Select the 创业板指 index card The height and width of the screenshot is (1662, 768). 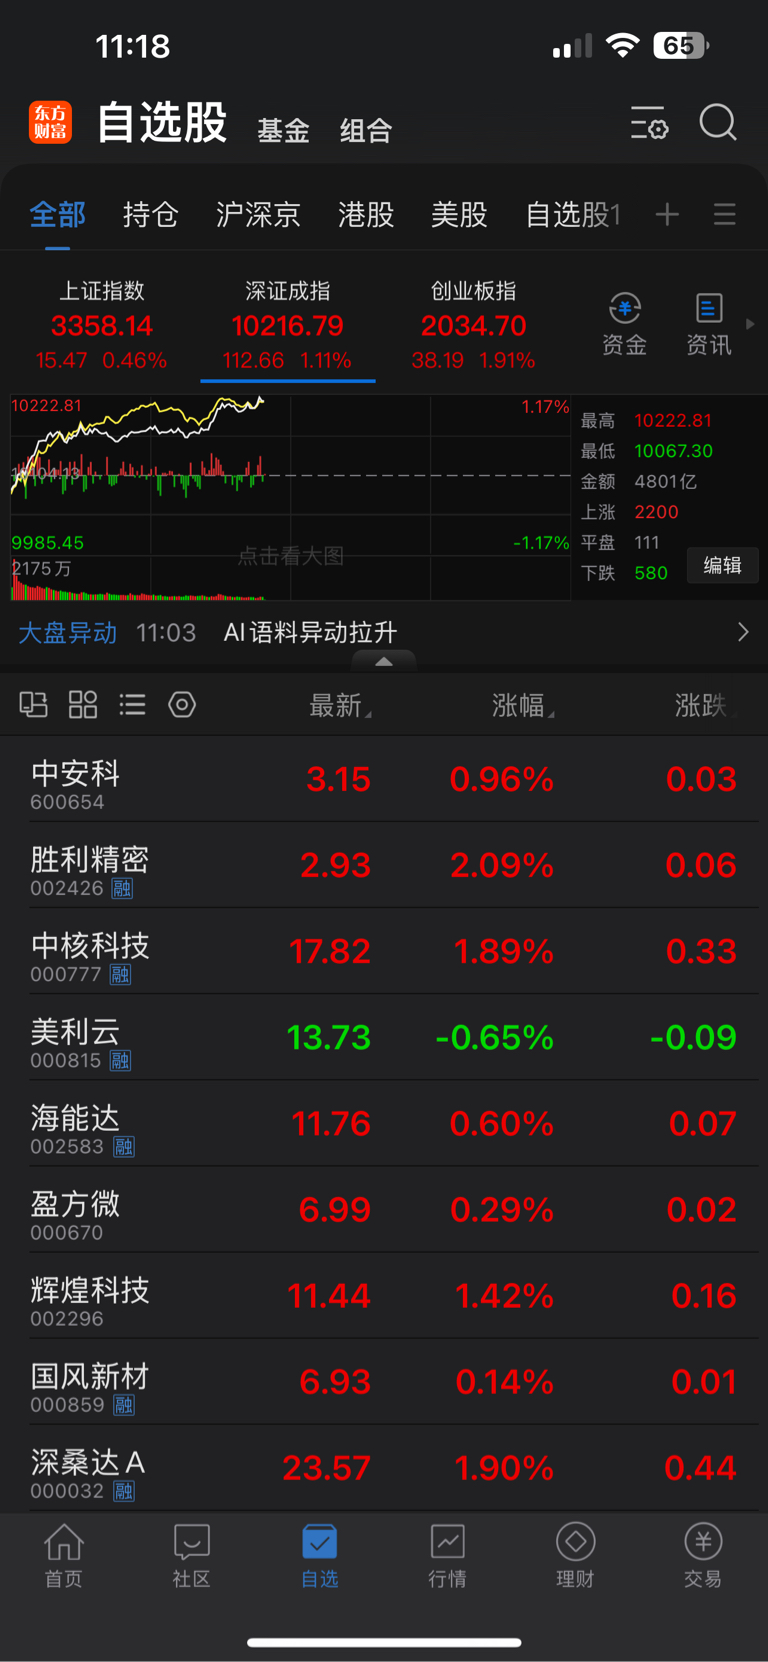click(x=474, y=325)
